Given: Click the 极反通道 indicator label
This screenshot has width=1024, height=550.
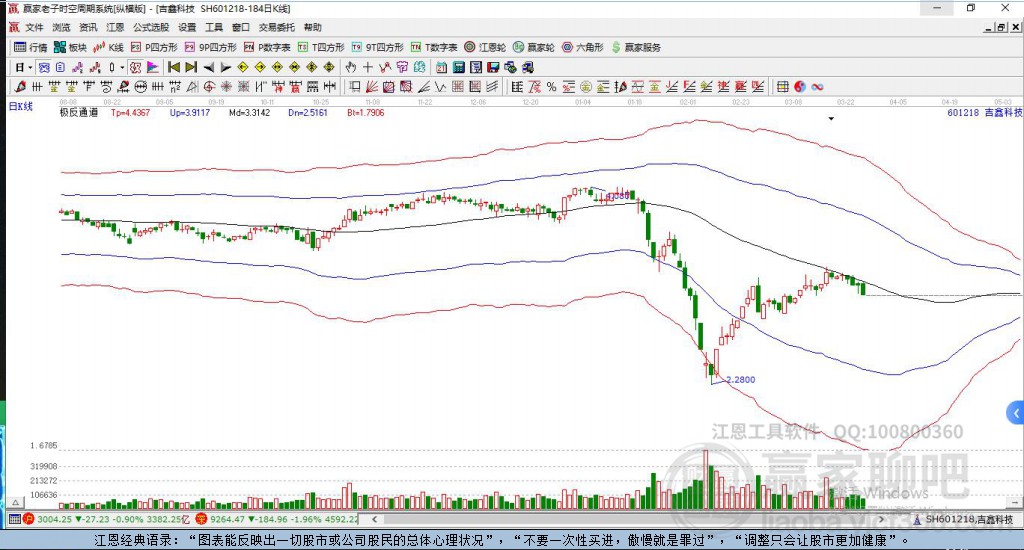Looking at the screenshot, I should pyautogui.click(x=79, y=112).
